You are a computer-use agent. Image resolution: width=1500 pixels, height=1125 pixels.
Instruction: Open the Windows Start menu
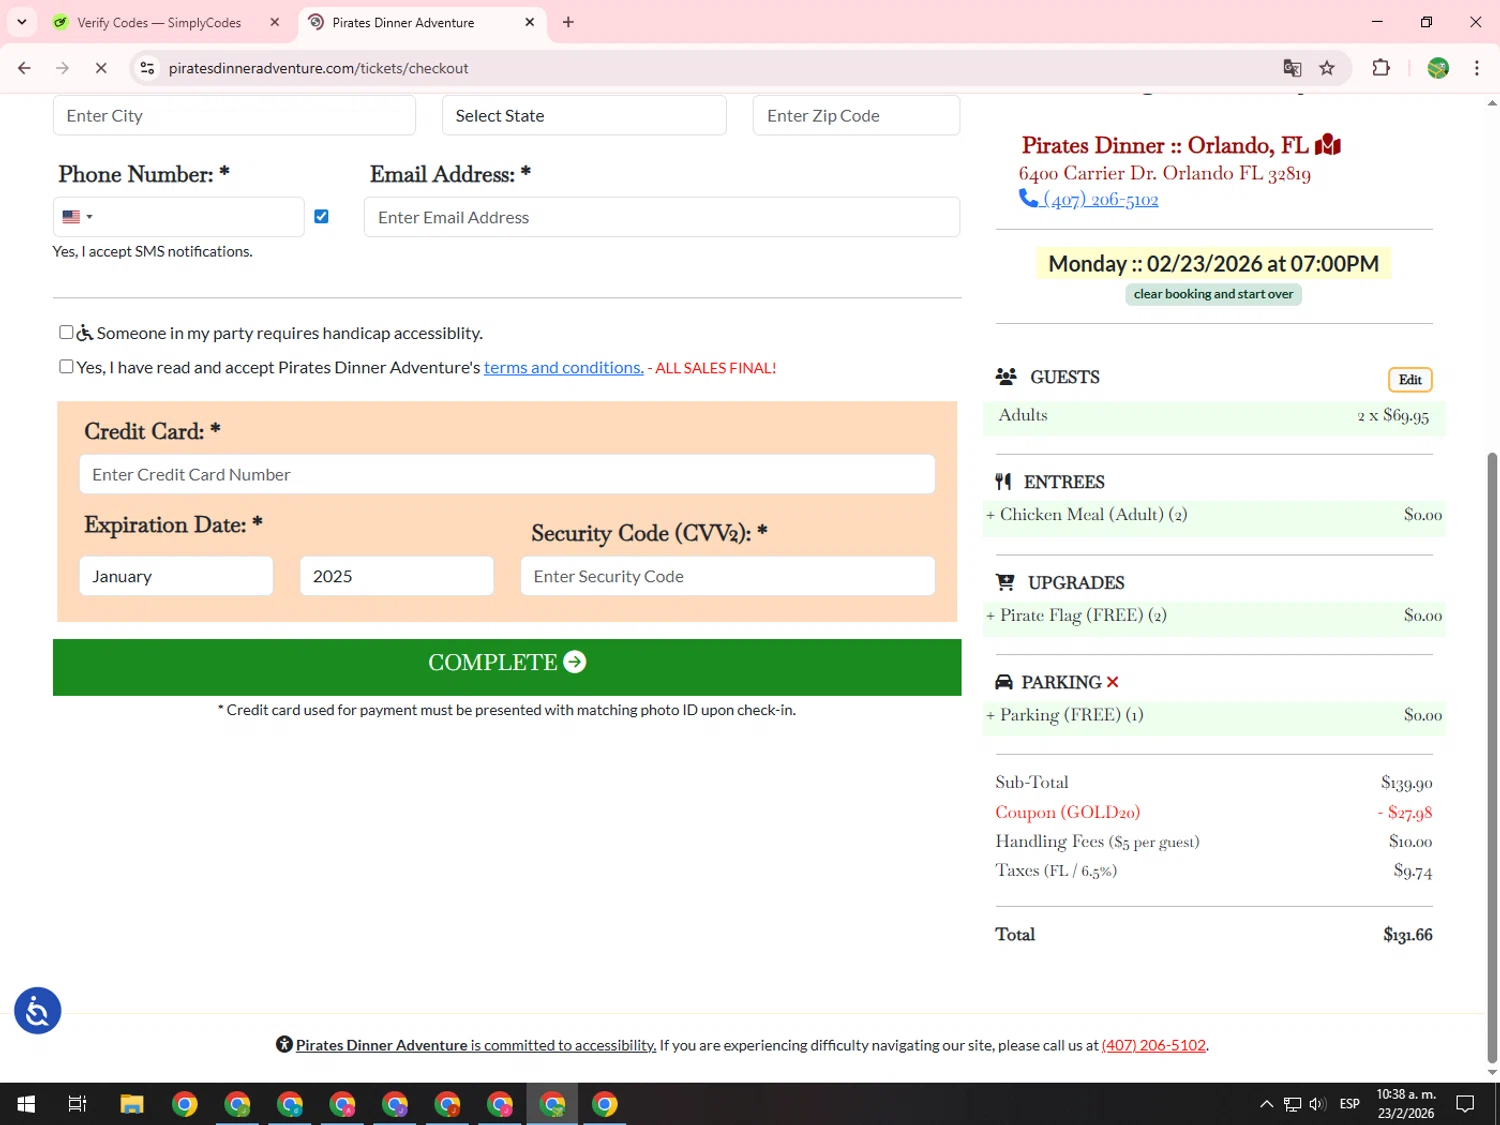[x=26, y=1104]
